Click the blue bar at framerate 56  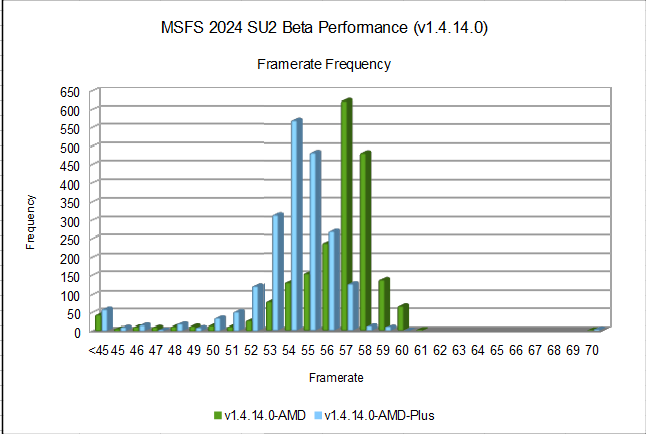[334, 280]
